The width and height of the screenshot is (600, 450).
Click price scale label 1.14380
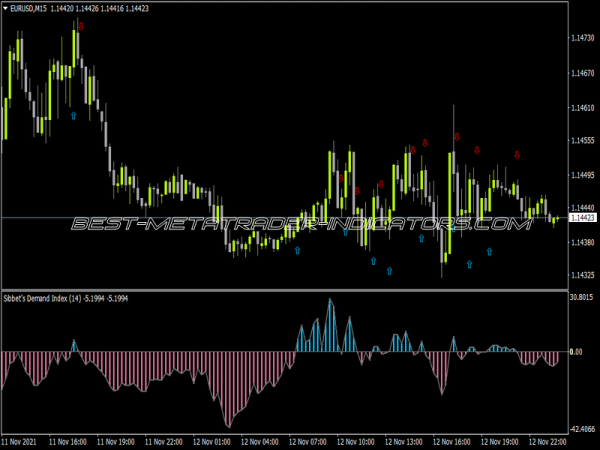pyautogui.click(x=583, y=243)
